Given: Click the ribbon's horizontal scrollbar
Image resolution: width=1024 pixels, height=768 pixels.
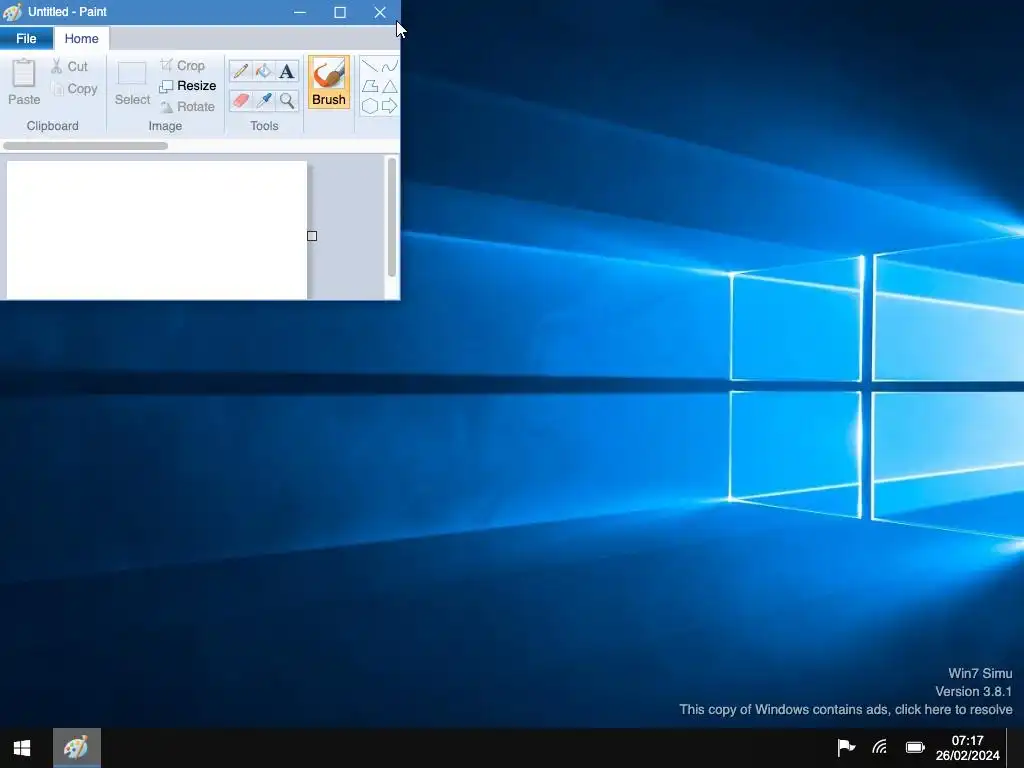Looking at the screenshot, I should coord(86,146).
